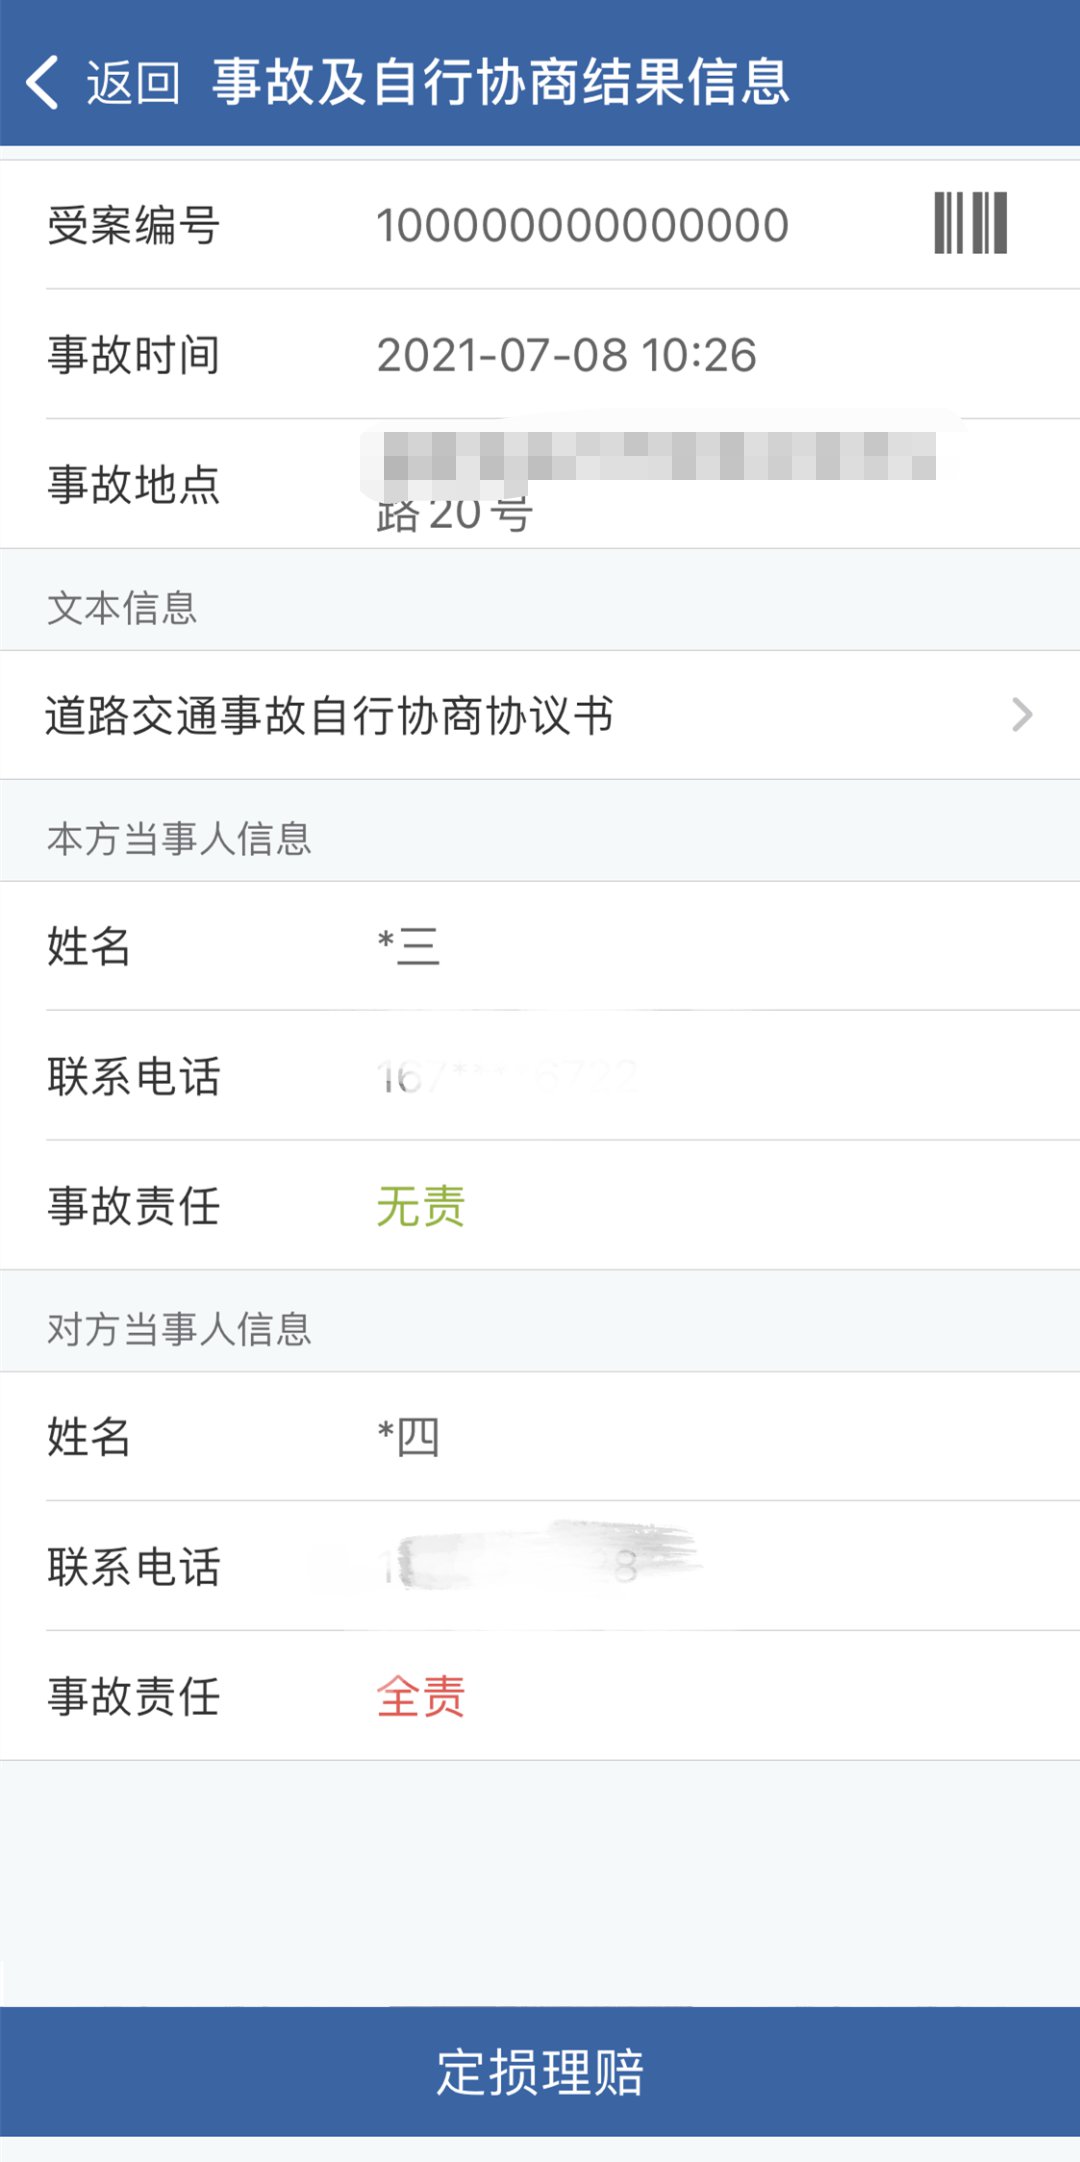Select the red 全责 liability label

[x=420, y=1697]
